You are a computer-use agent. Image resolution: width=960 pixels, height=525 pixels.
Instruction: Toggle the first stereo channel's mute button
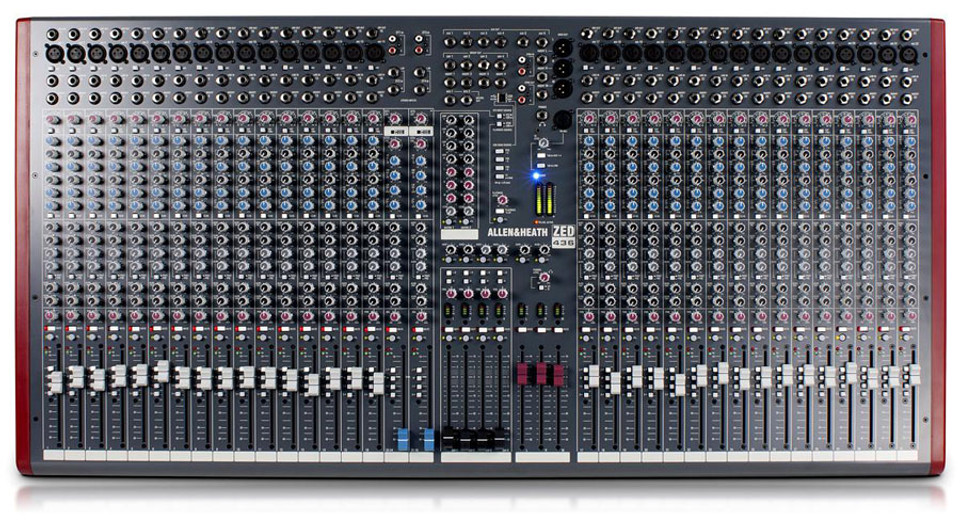click(392, 330)
